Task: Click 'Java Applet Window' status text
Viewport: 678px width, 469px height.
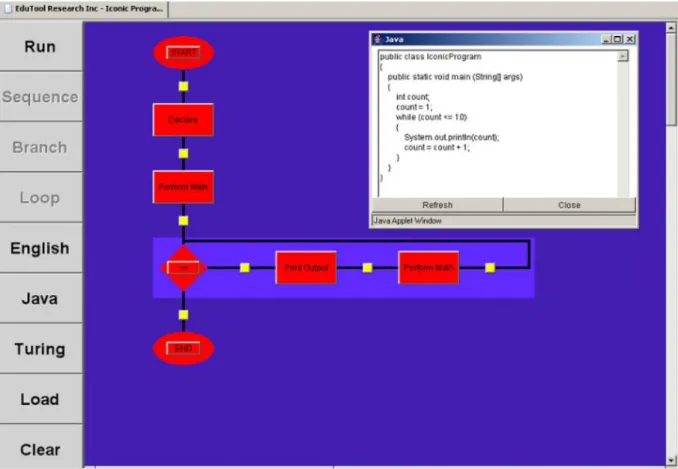Action: pos(407,221)
